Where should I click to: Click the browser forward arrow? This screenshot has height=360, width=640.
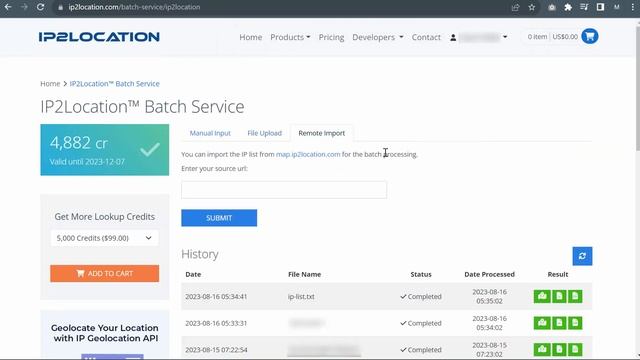[24, 7]
